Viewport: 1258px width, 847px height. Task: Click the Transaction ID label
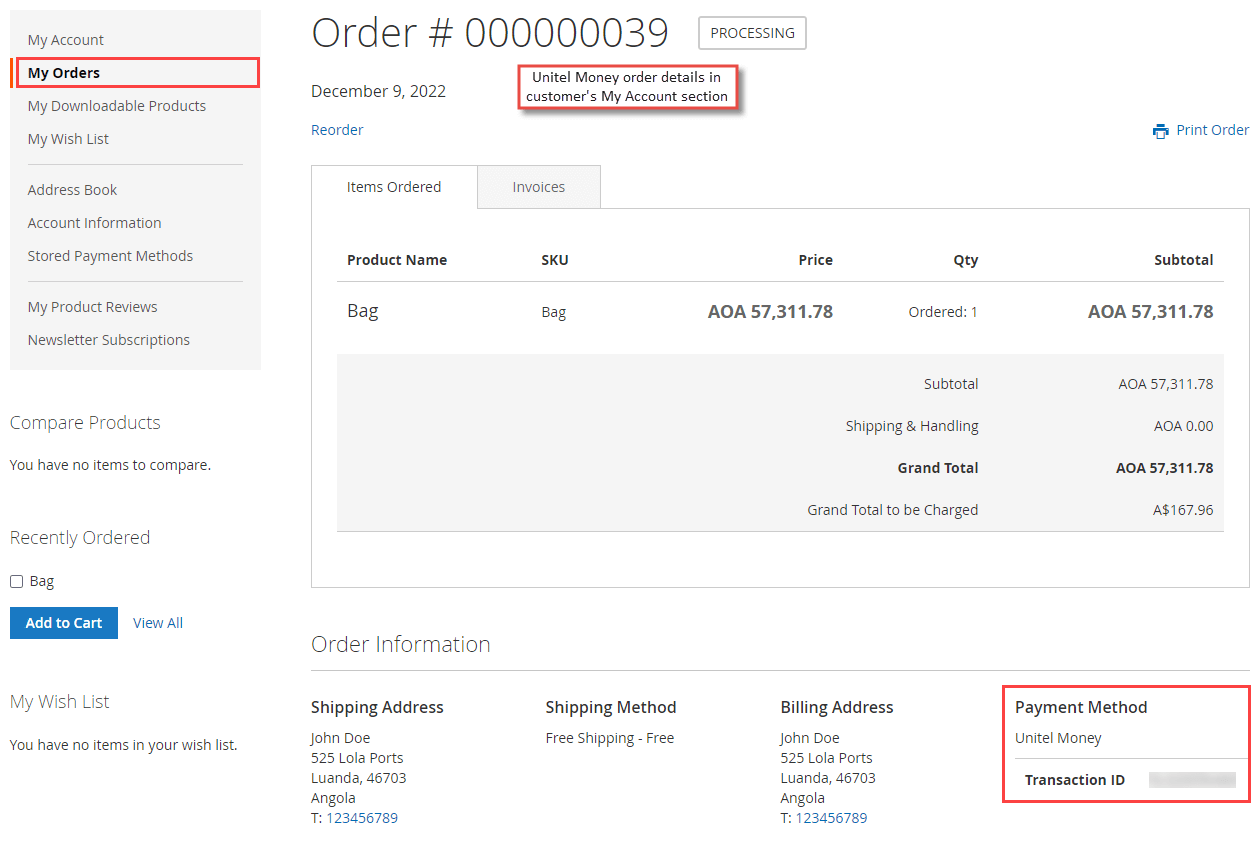pyautogui.click(x=1075, y=780)
